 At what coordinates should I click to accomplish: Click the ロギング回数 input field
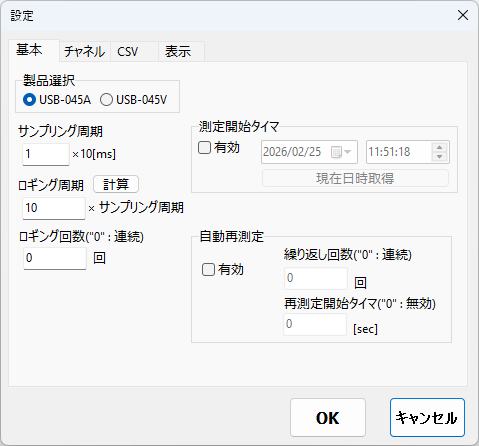pyautogui.click(x=55, y=258)
